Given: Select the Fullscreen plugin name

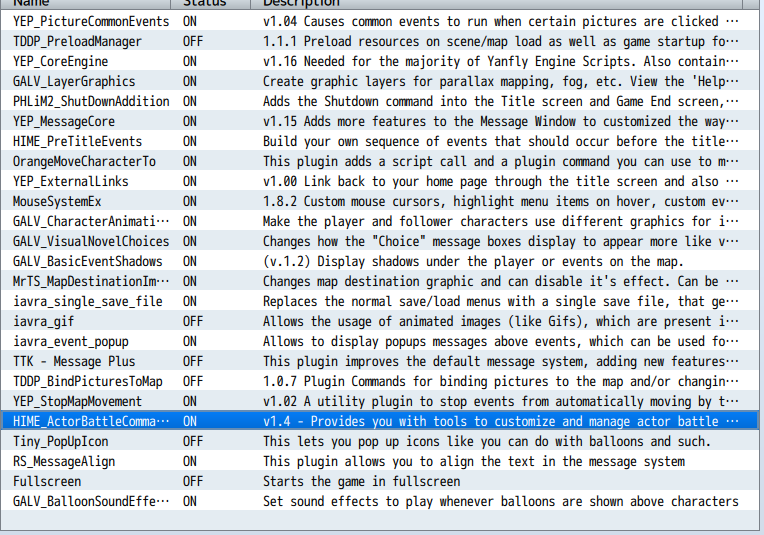Looking at the screenshot, I should pyautogui.click(x=47, y=481).
